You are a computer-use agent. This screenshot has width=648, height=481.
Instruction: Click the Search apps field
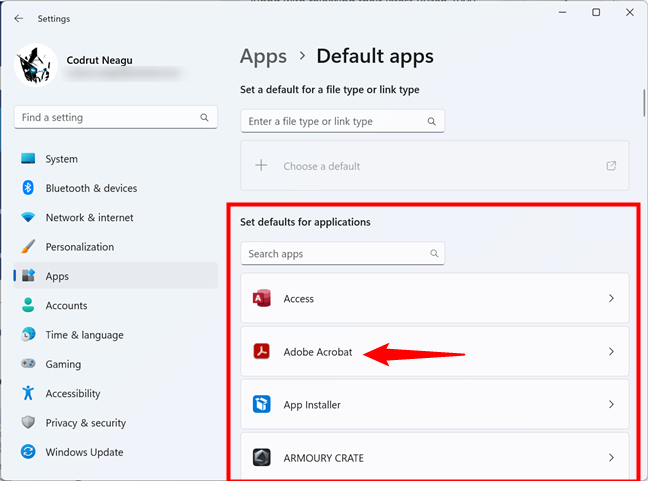click(x=343, y=253)
